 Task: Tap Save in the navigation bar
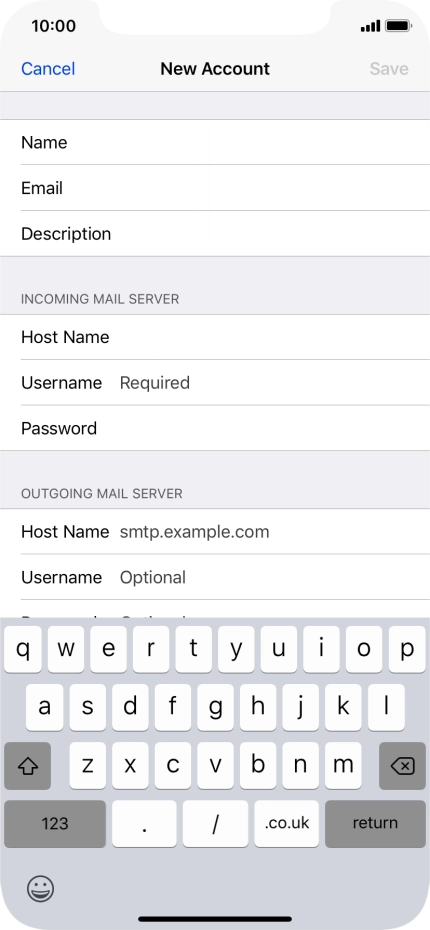point(389,69)
